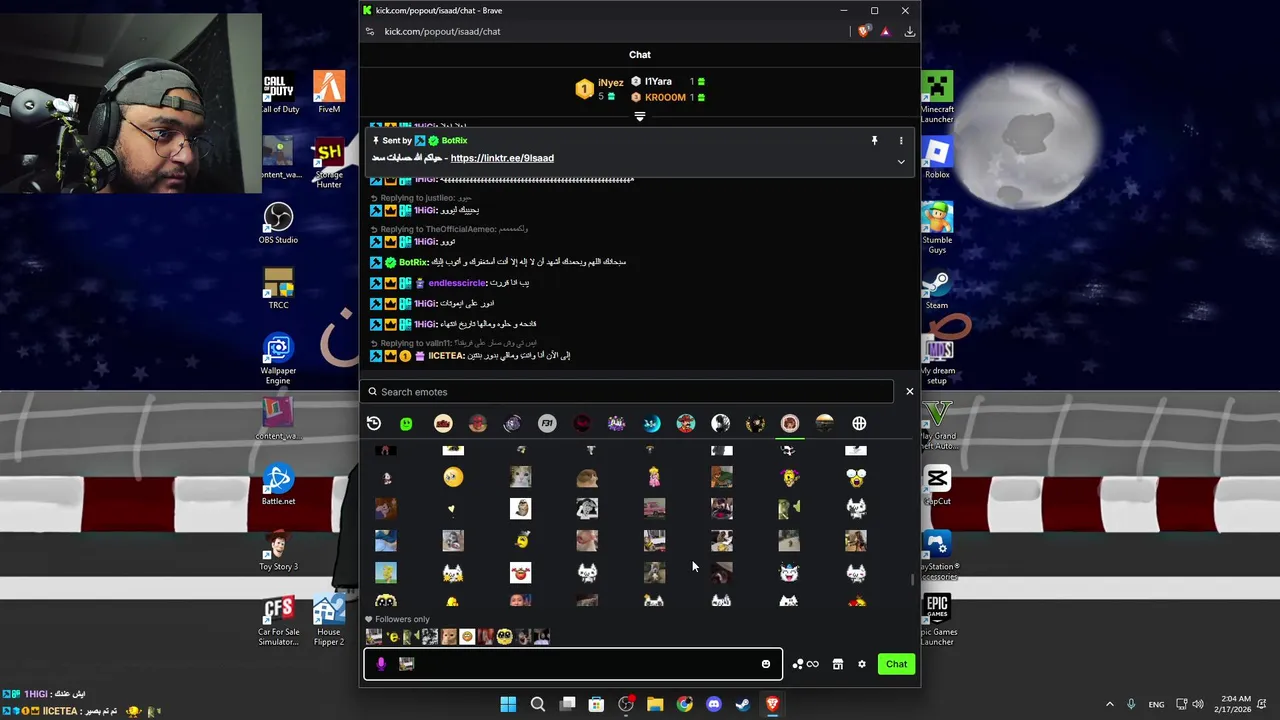Open the linktr.ee/9Isaad link
The image size is (1280, 720).
[502, 158]
